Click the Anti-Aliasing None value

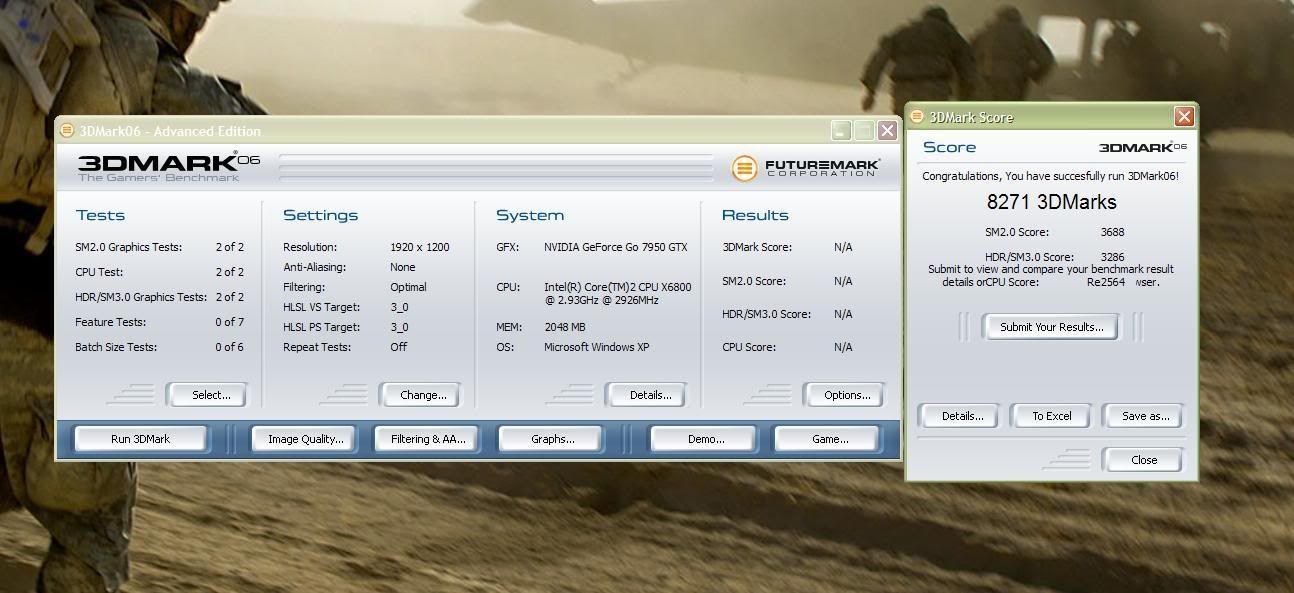pyautogui.click(x=403, y=267)
